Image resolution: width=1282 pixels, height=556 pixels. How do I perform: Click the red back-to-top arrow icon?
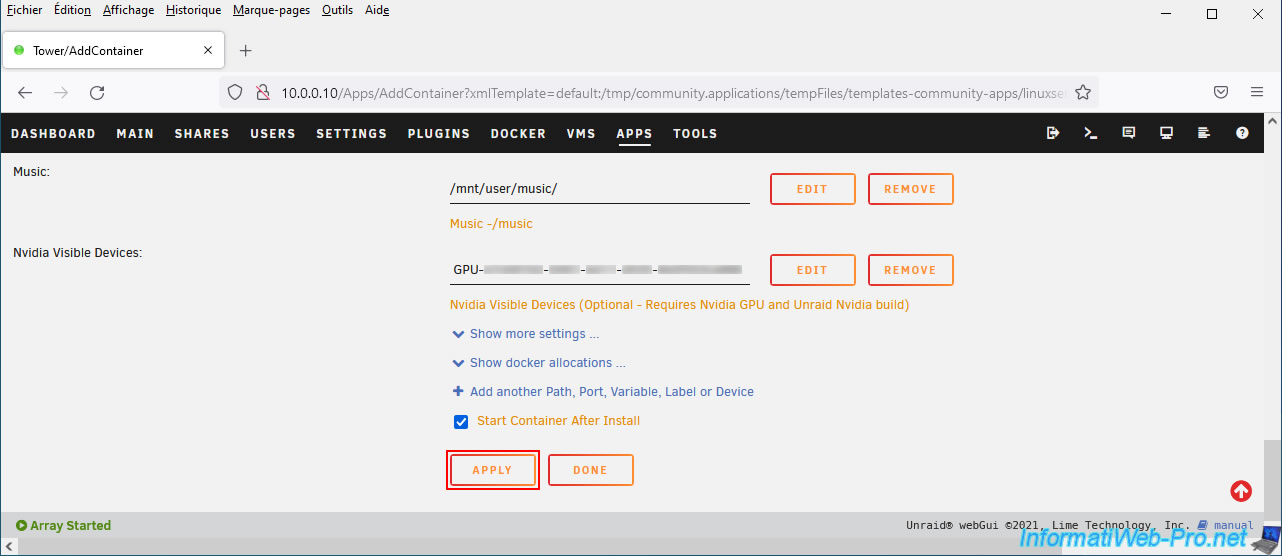pyautogui.click(x=1241, y=491)
